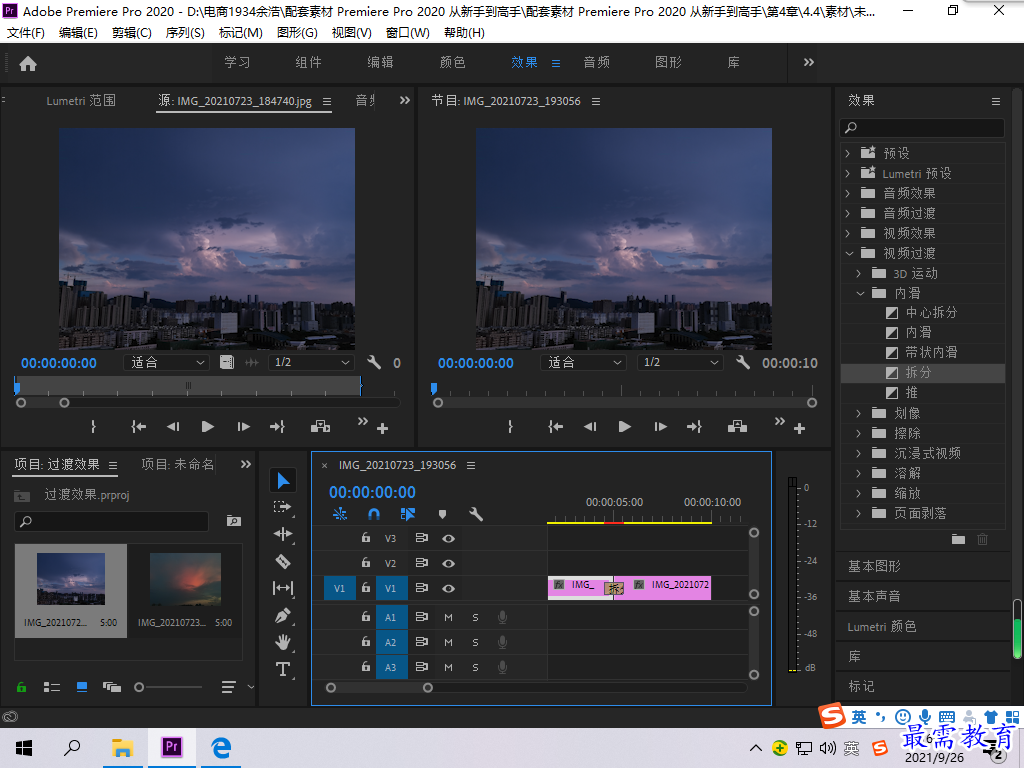Select the Razor tool
Viewport: 1024px width, 768px height.
[x=283, y=562]
